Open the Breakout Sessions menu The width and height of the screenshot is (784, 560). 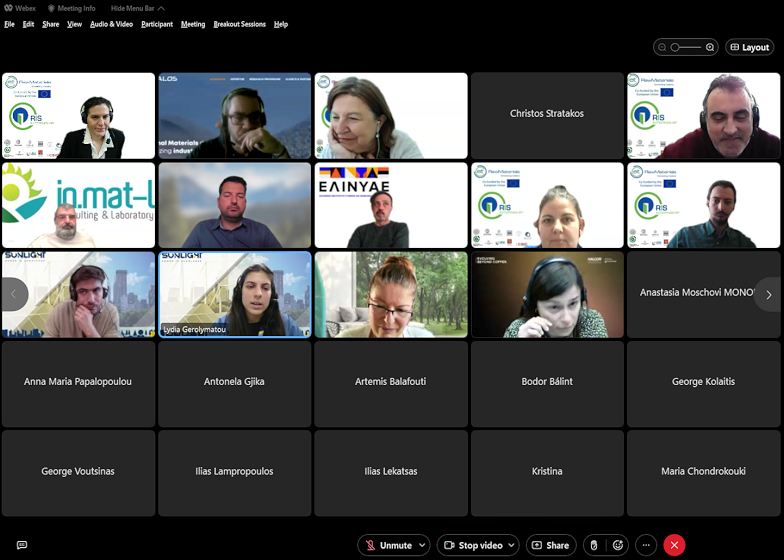pos(239,24)
